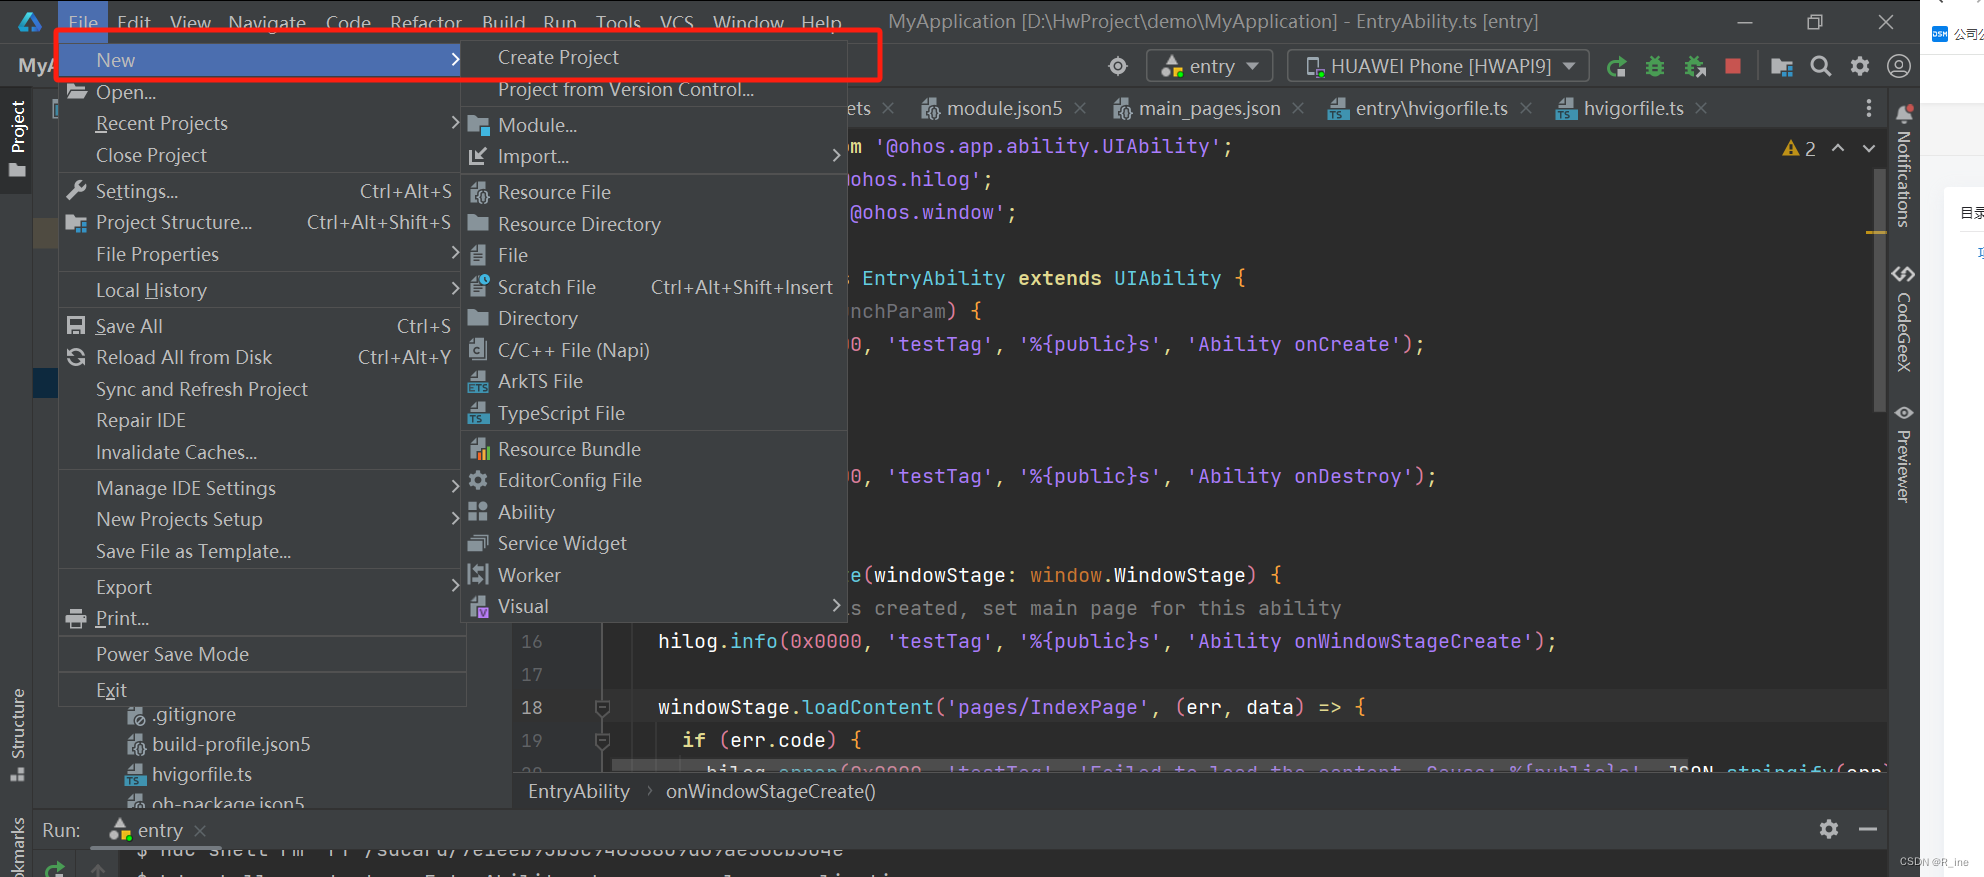Open Run panel settings gear
Viewport: 1984px width, 877px height.
tap(1829, 829)
